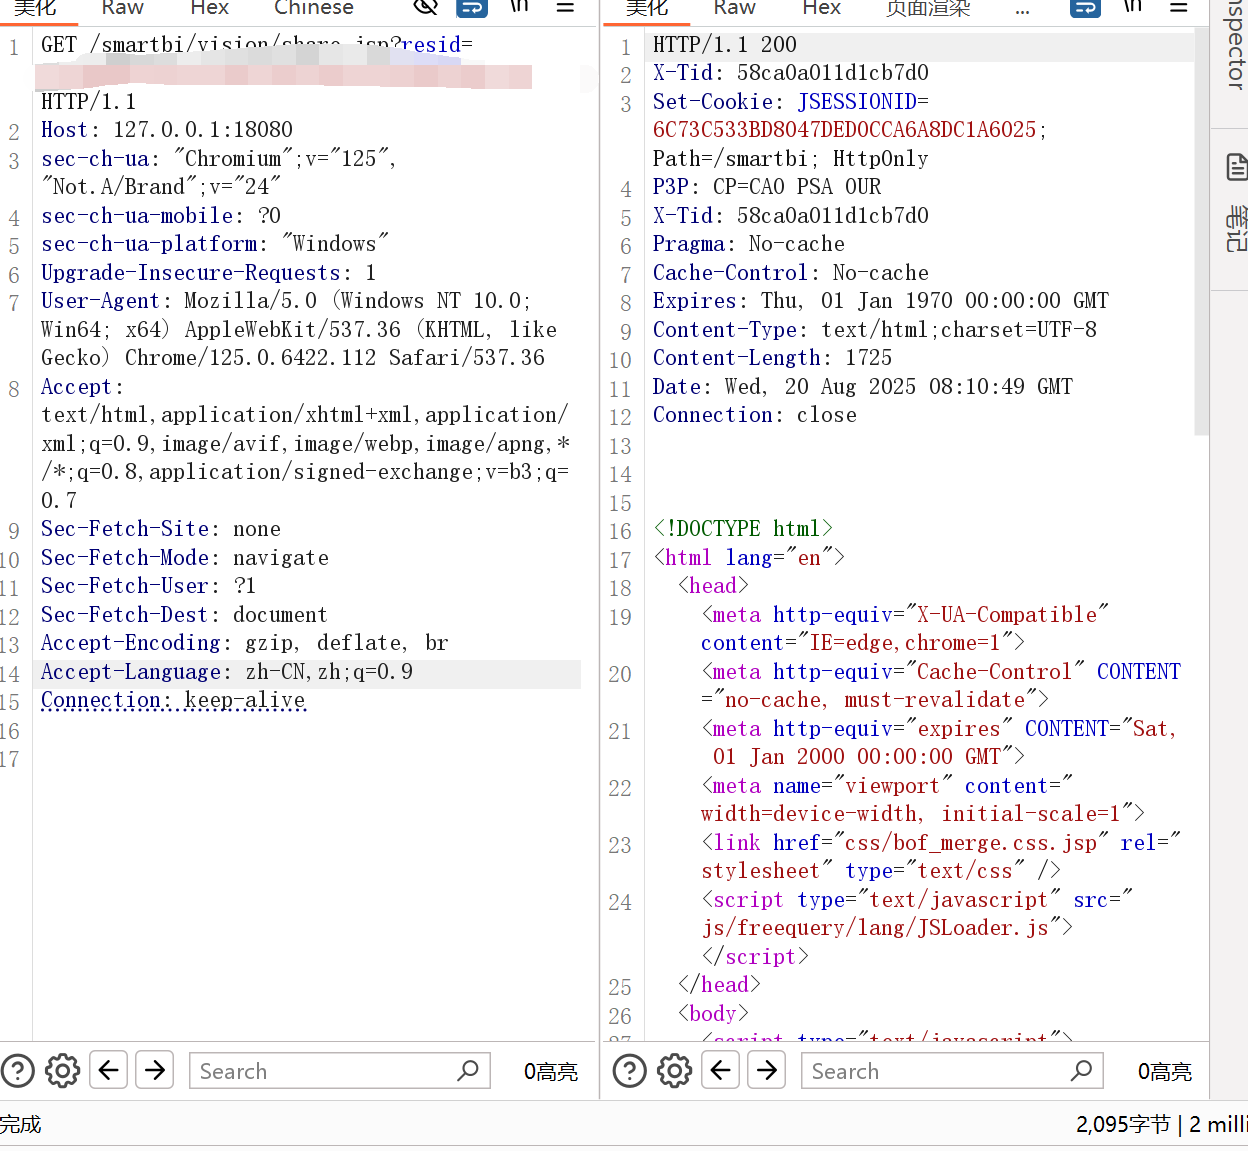
Task: Click the HTTP/1.1 200 status line
Action: click(x=725, y=45)
